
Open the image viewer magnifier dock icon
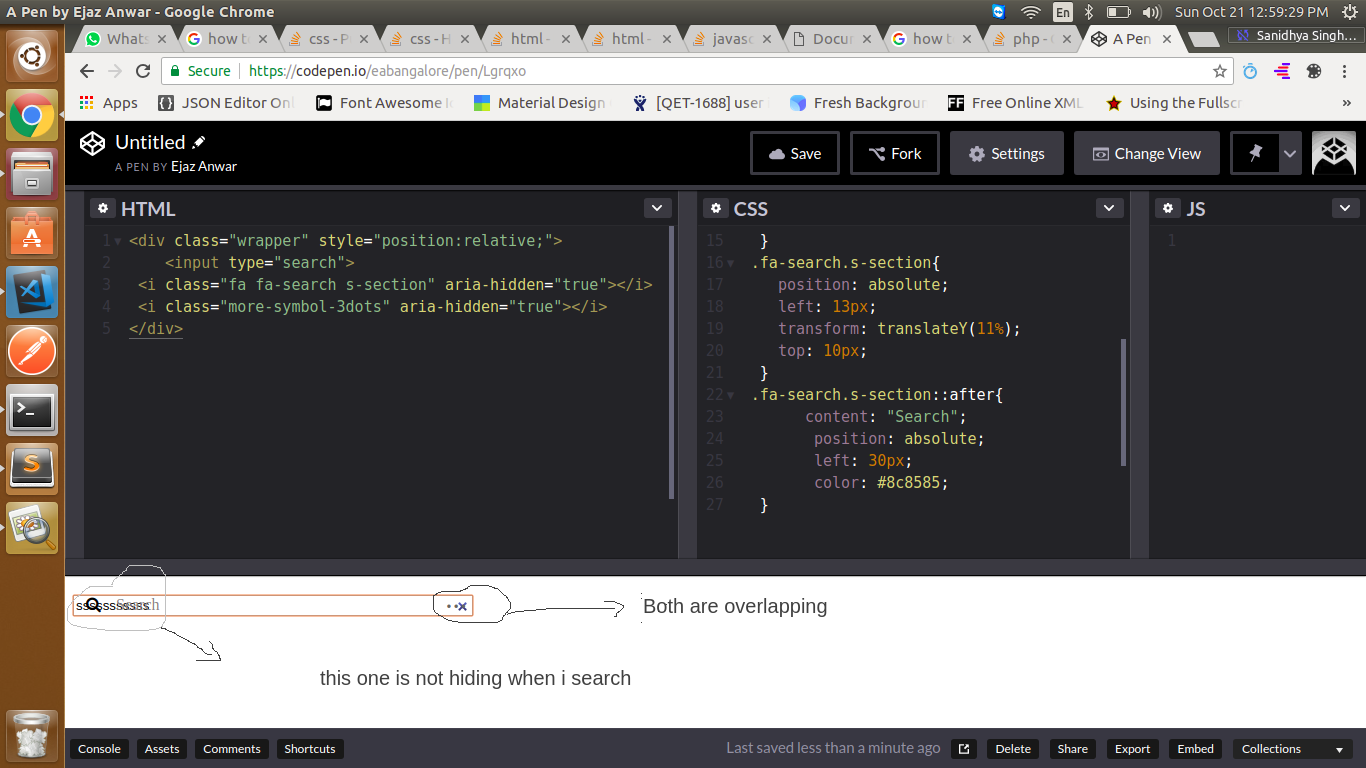click(x=33, y=528)
